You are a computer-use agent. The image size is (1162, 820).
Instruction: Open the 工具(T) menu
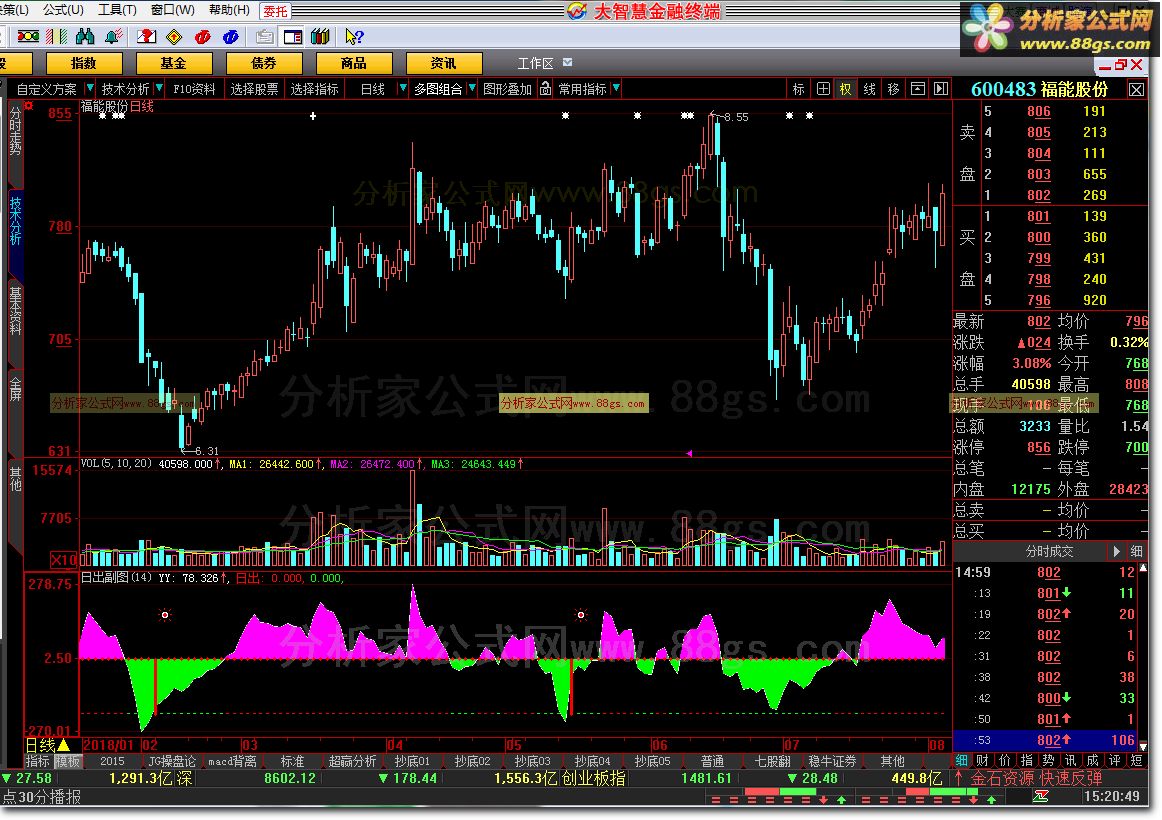(117, 10)
